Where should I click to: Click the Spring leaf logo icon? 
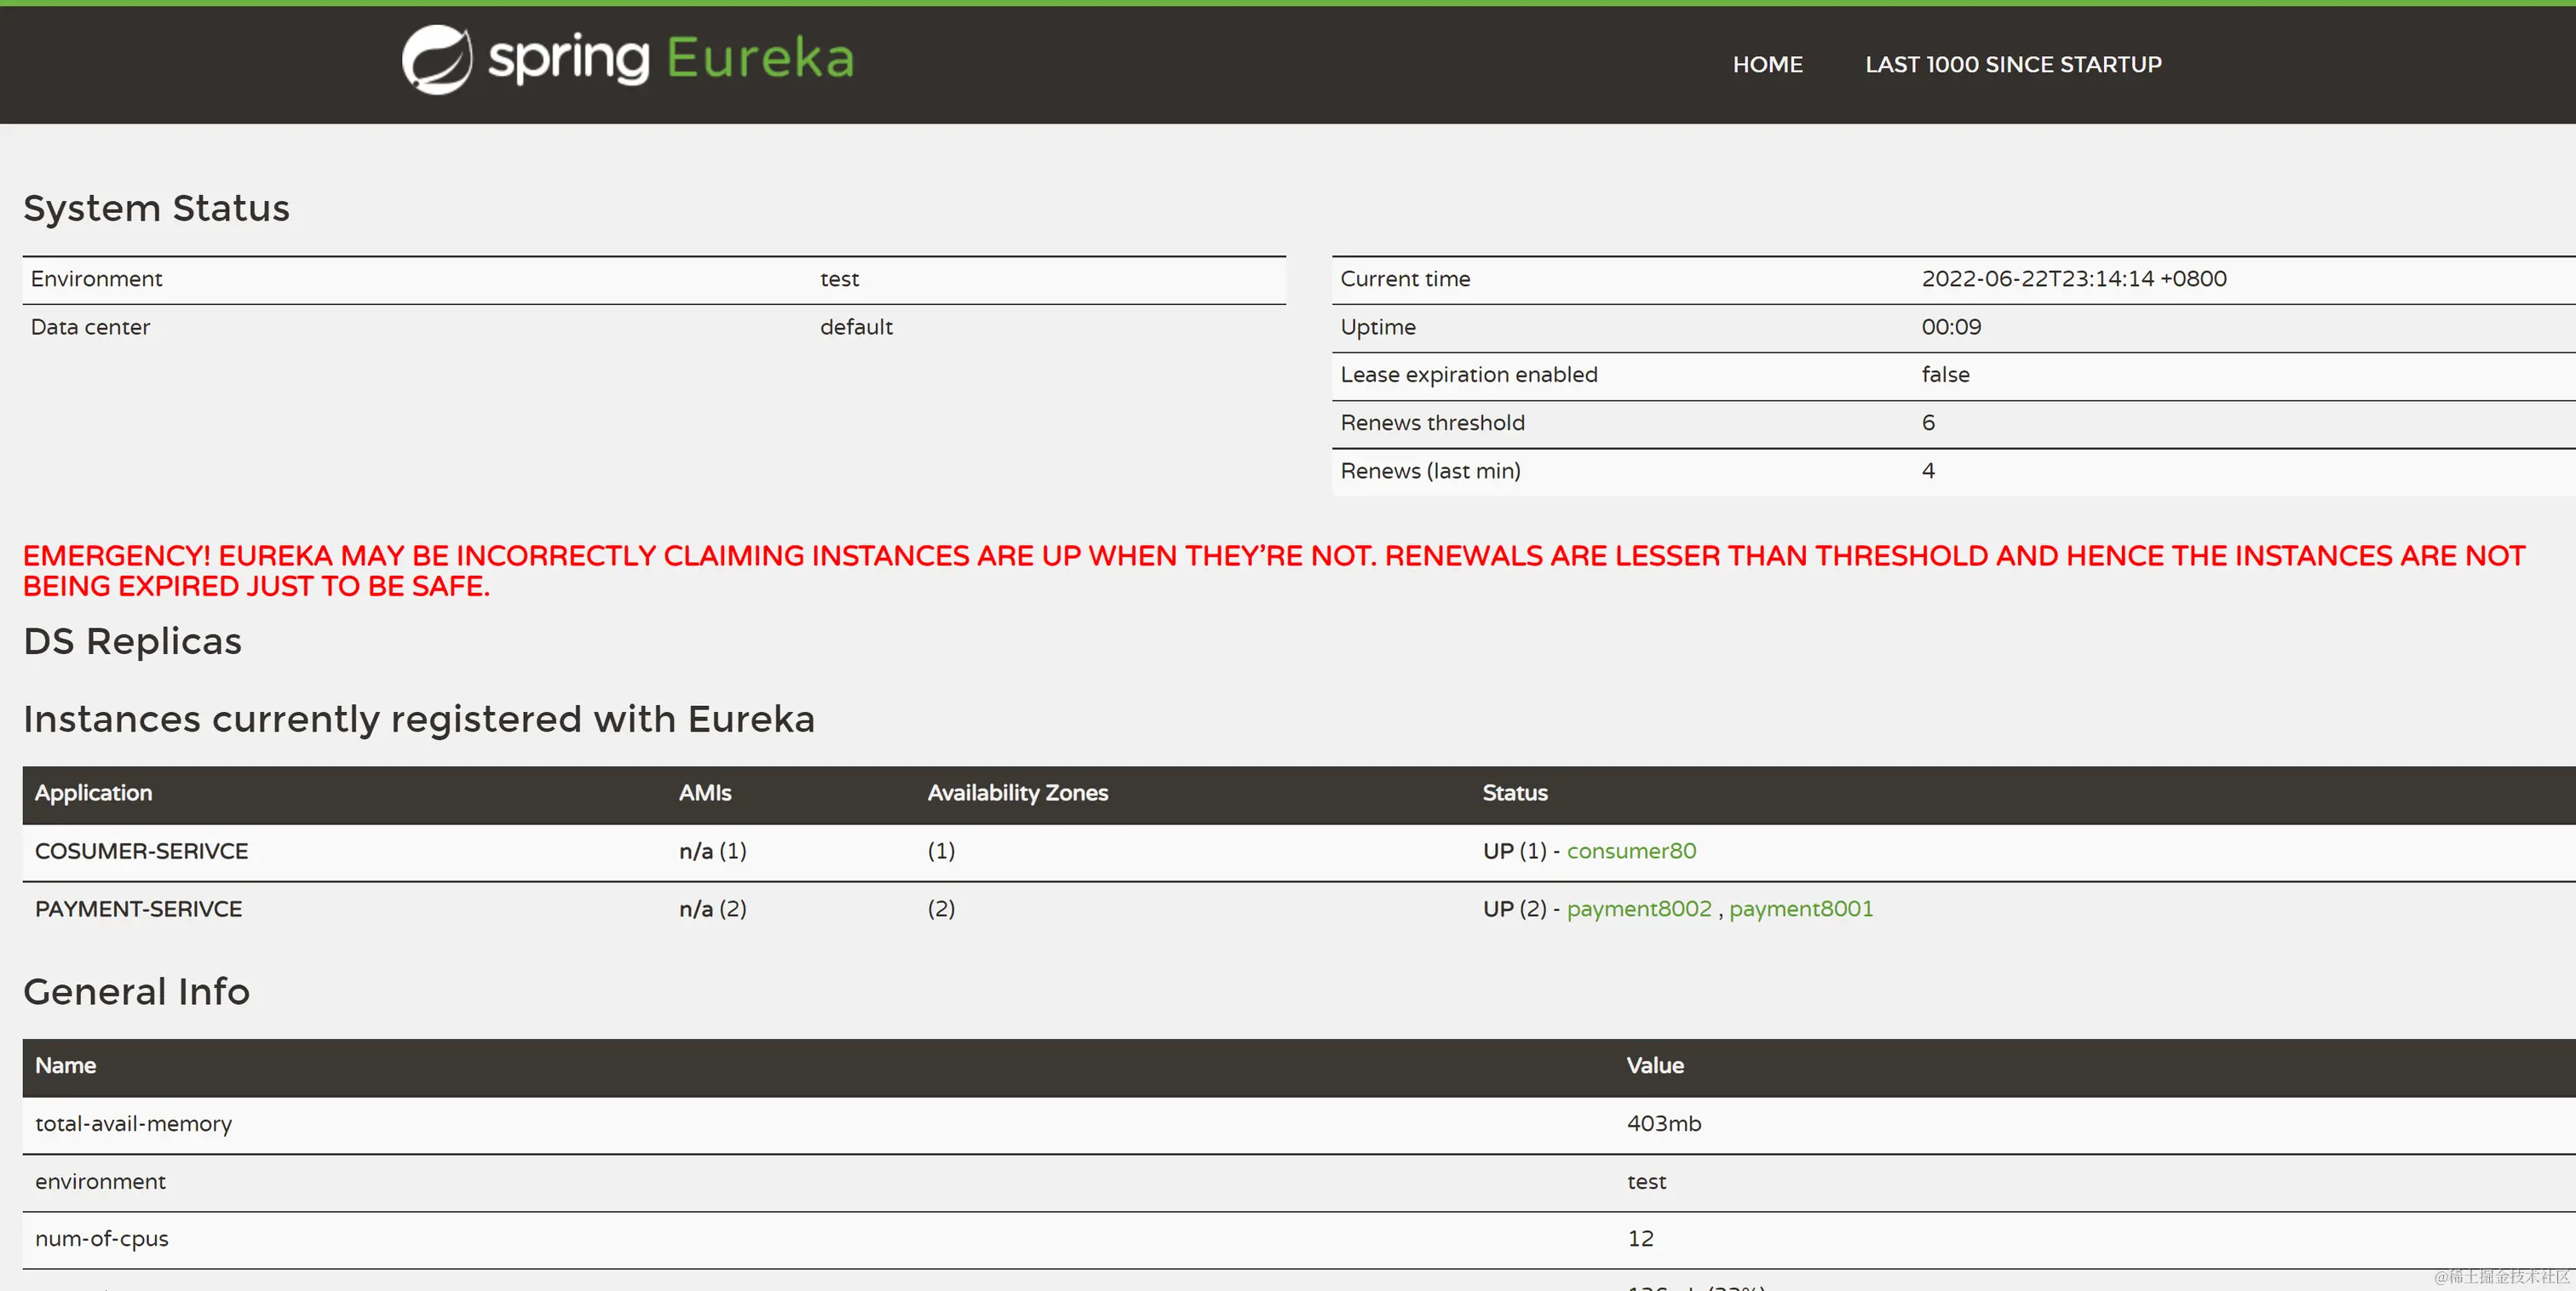click(x=437, y=60)
